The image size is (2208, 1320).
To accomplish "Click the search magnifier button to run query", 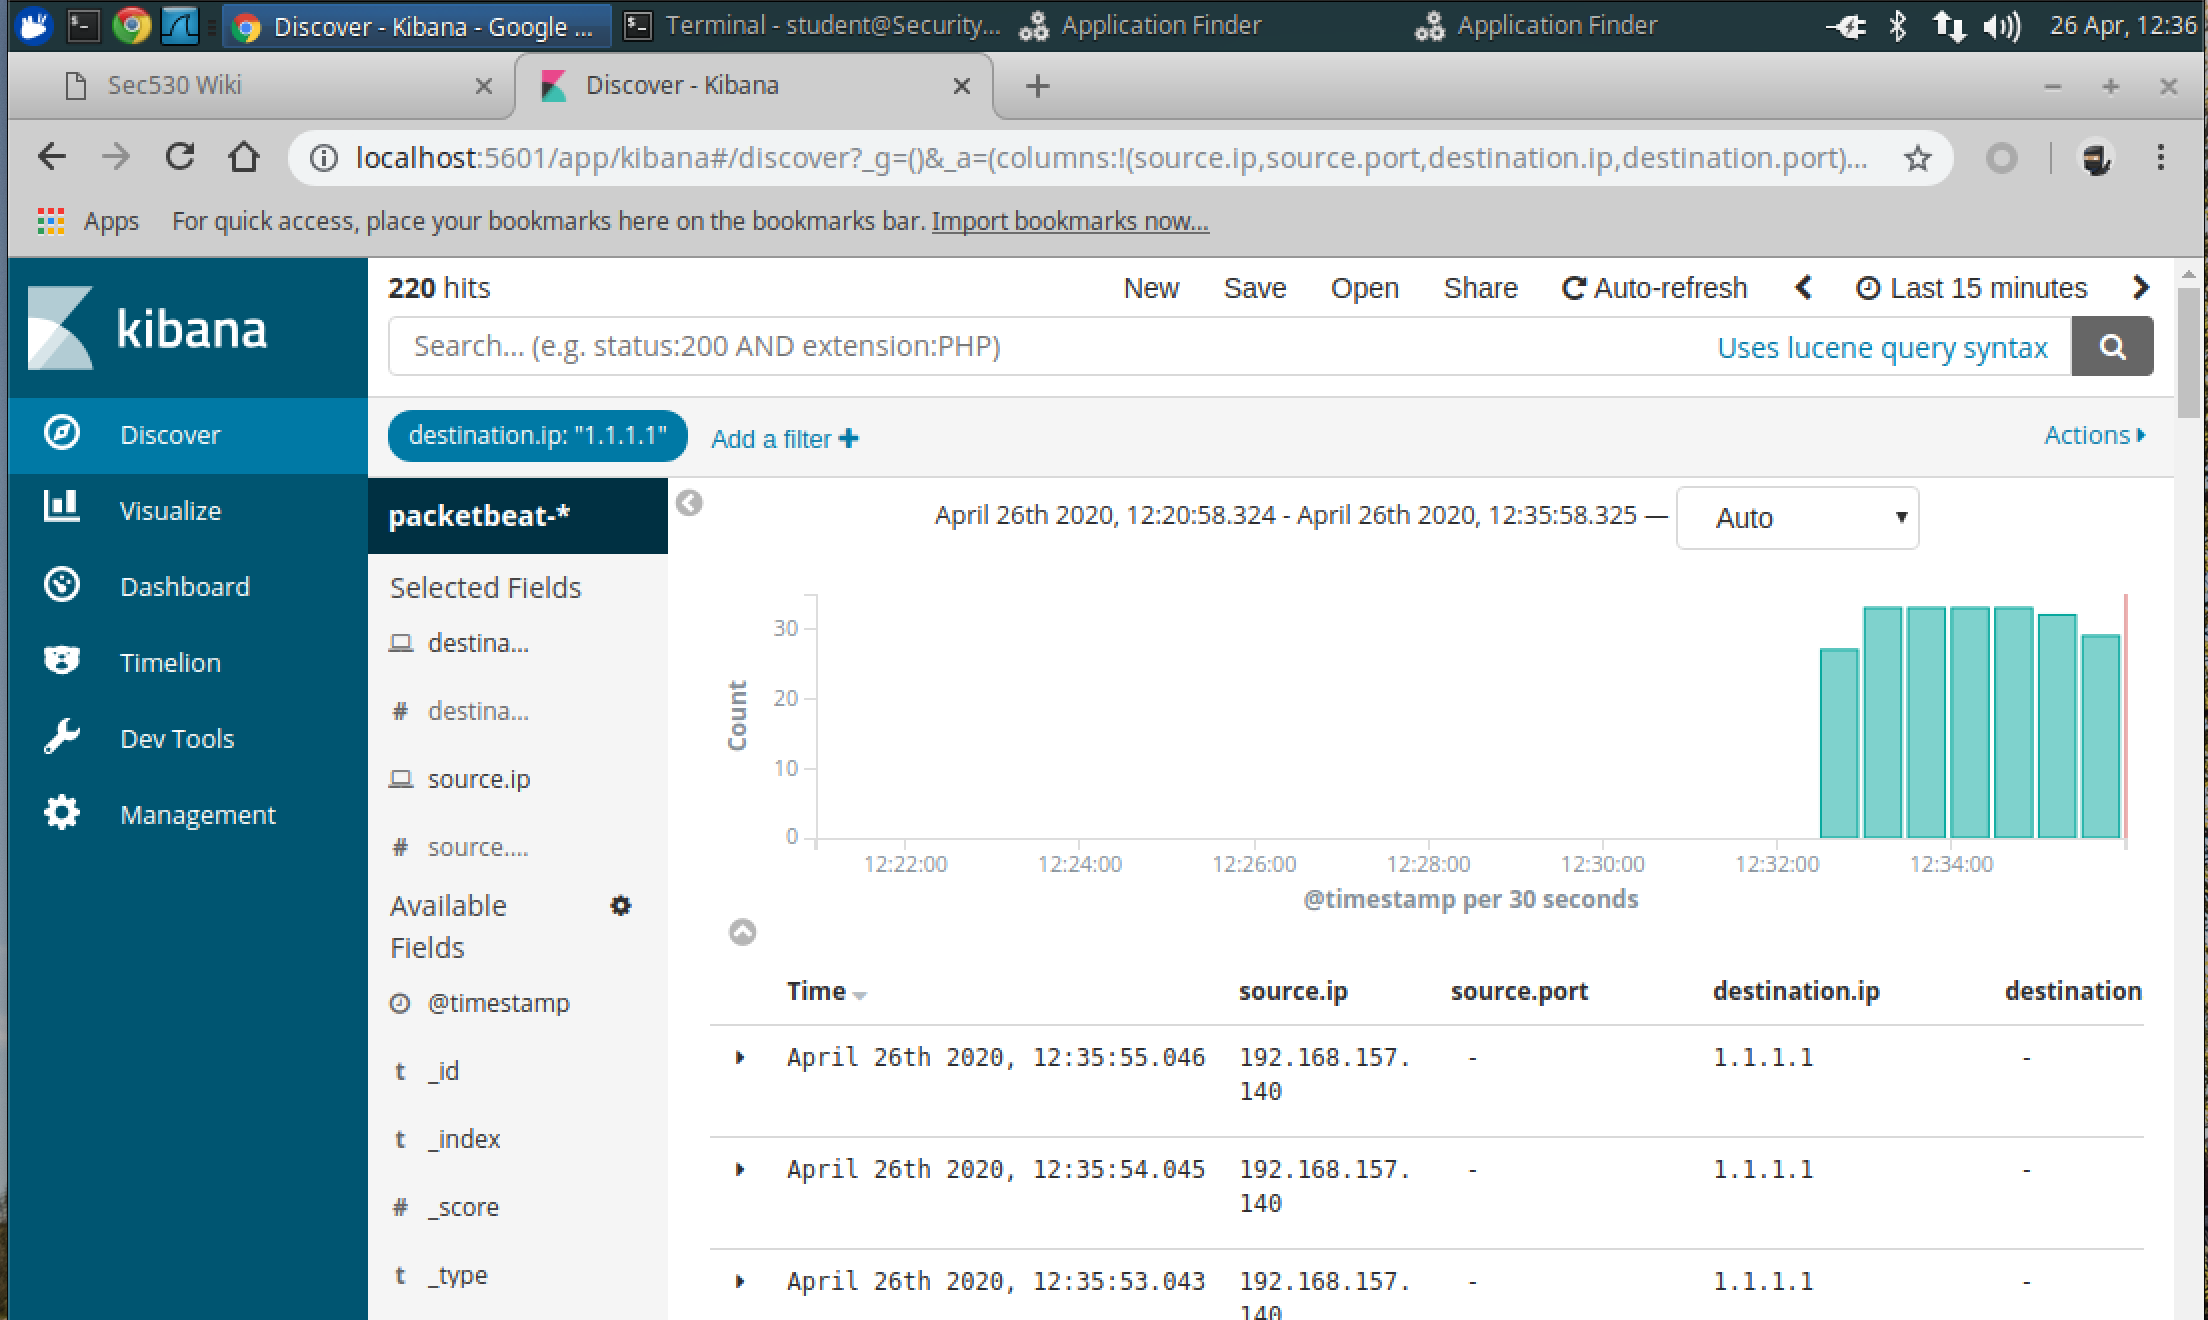I will click(x=2112, y=346).
